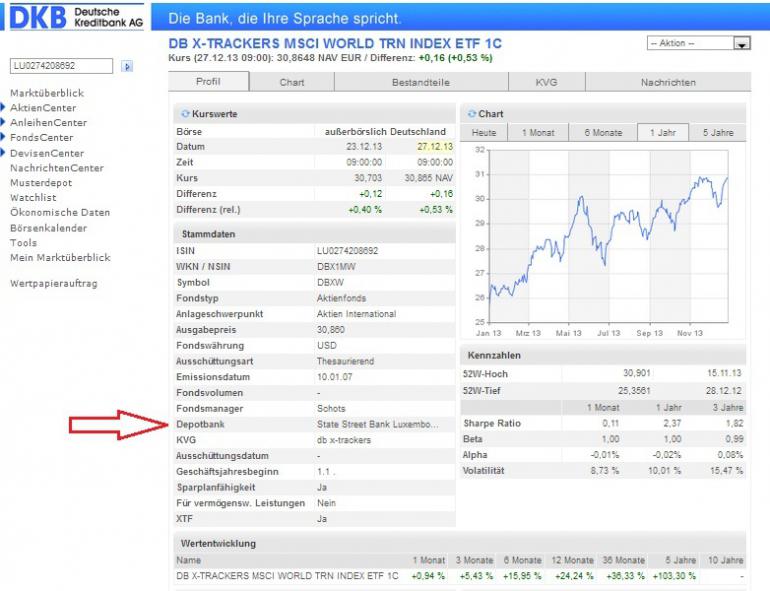The height and width of the screenshot is (591, 770).
Task: Click Kurs value 30,703
Action: [x=368, y=178]
